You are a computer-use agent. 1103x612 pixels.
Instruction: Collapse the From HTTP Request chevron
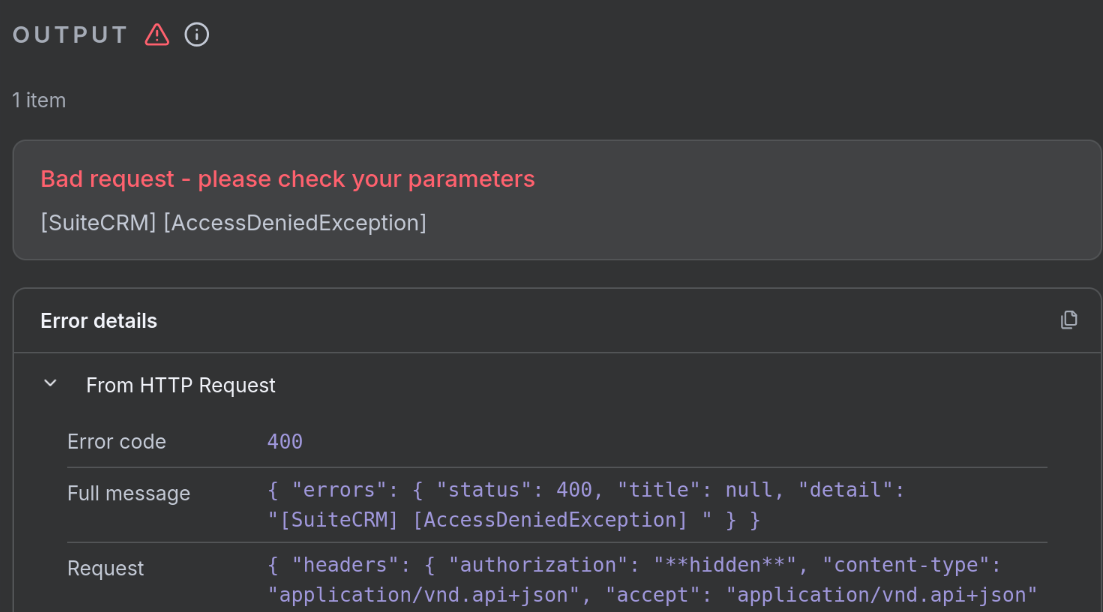tap(50, 384)
